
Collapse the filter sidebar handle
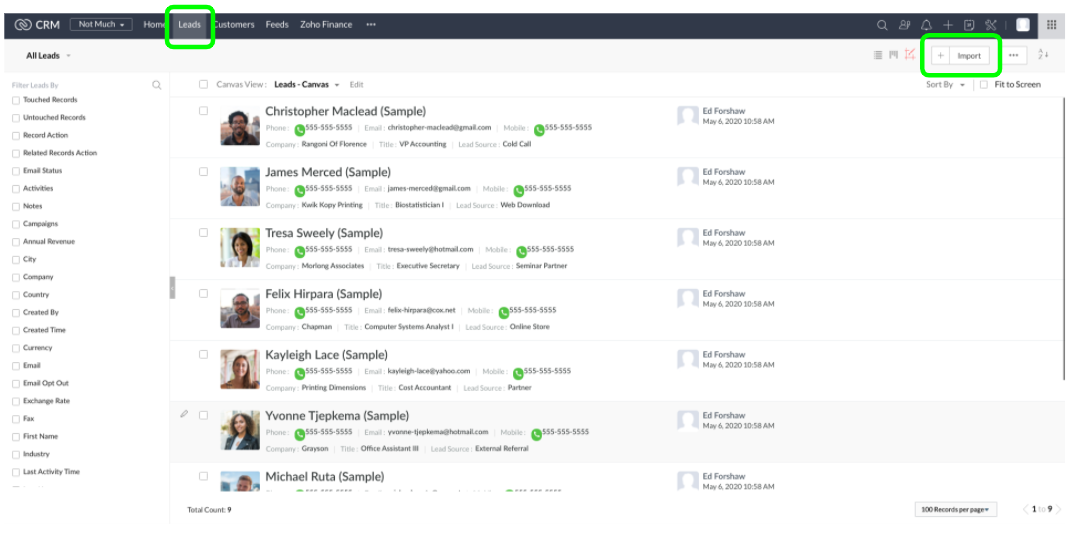point(172,288)
